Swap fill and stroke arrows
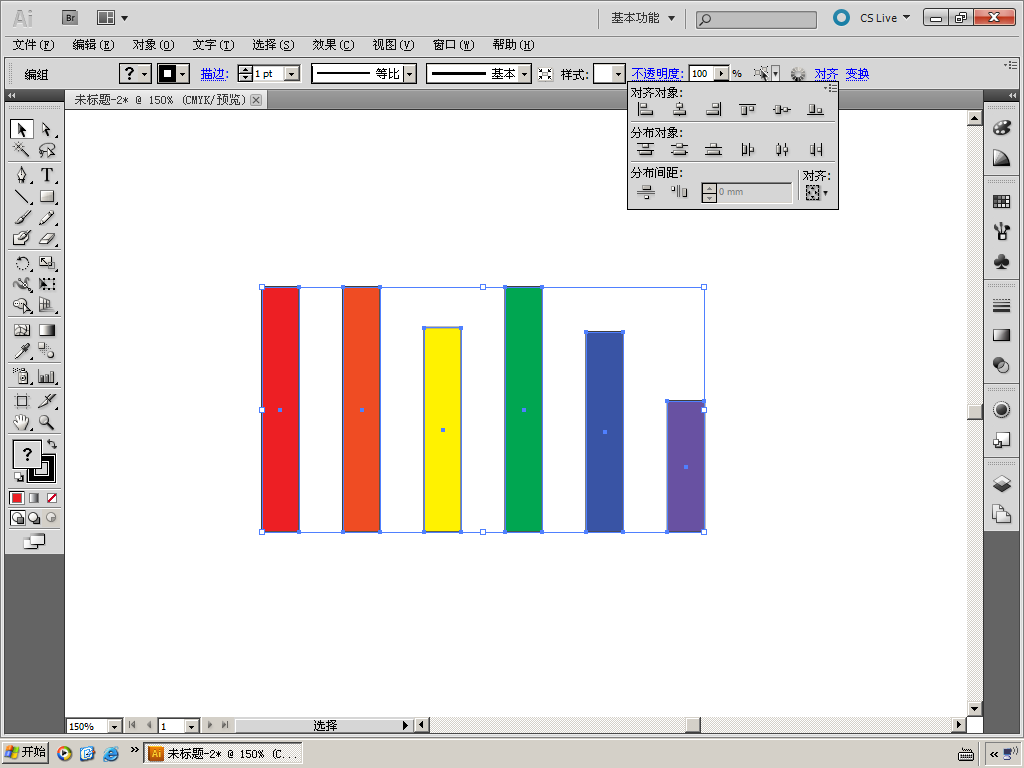Screen dimensions: 1024x768 [x=52, y=444]
